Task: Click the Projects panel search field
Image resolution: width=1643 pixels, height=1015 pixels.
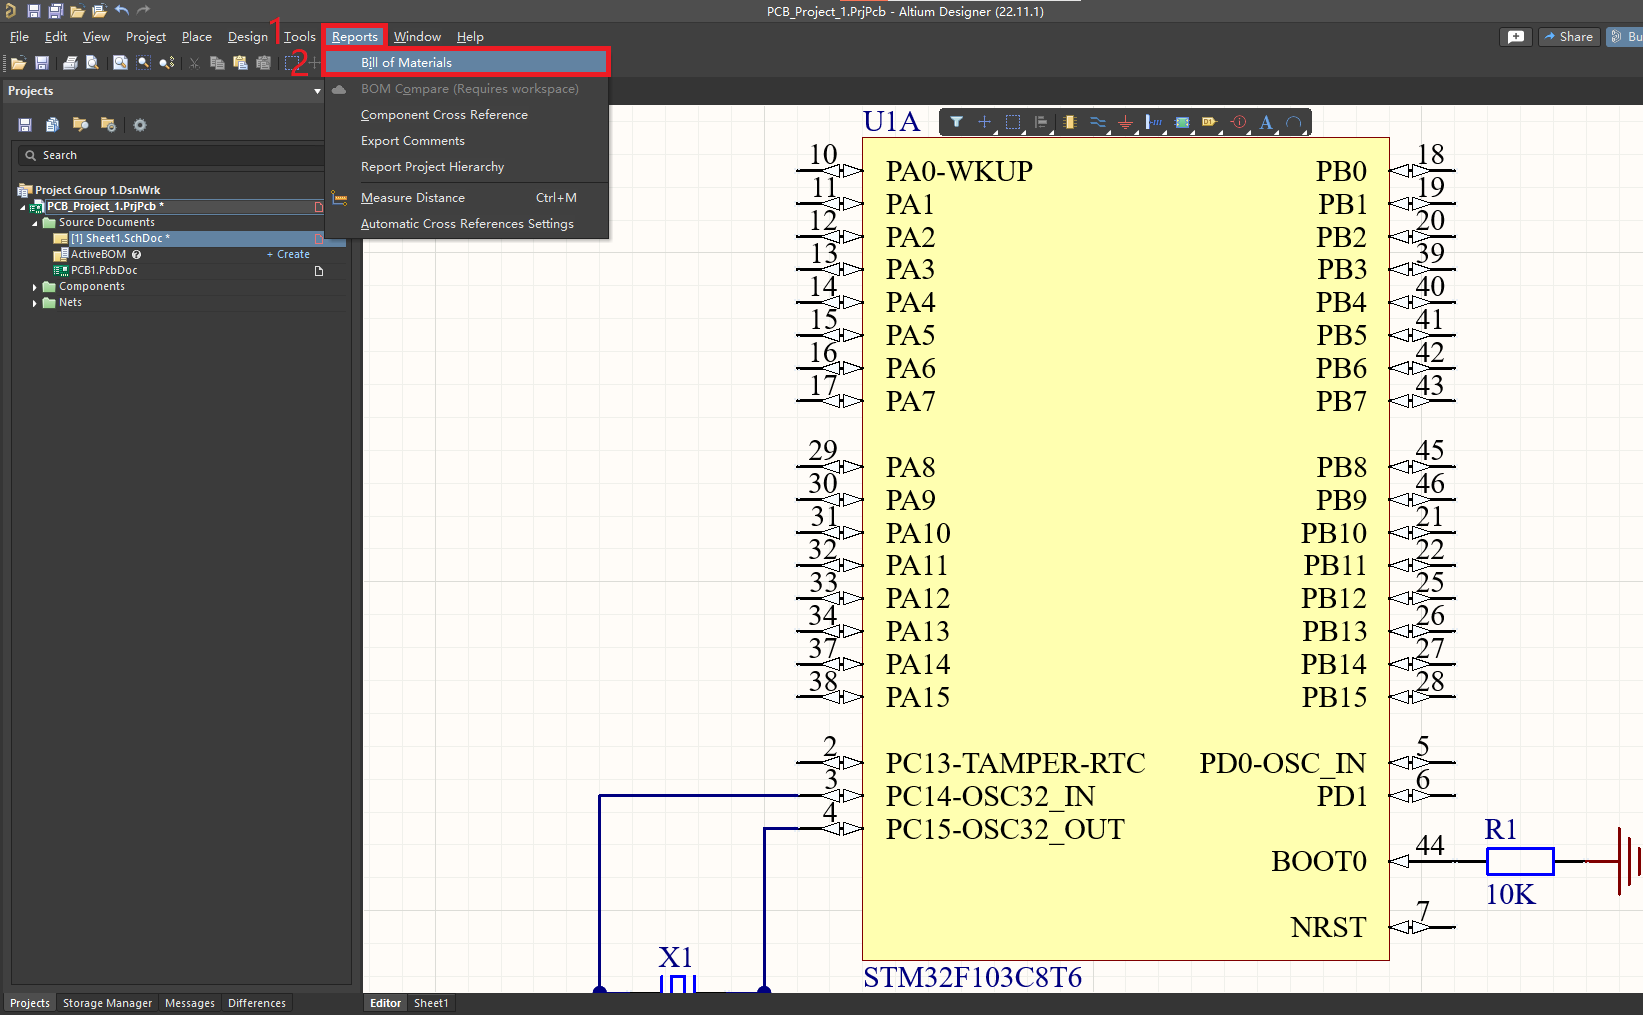Action: 170,156
